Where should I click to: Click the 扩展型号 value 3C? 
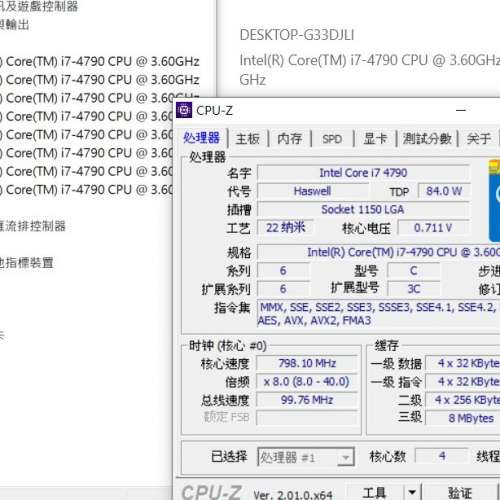414,289
